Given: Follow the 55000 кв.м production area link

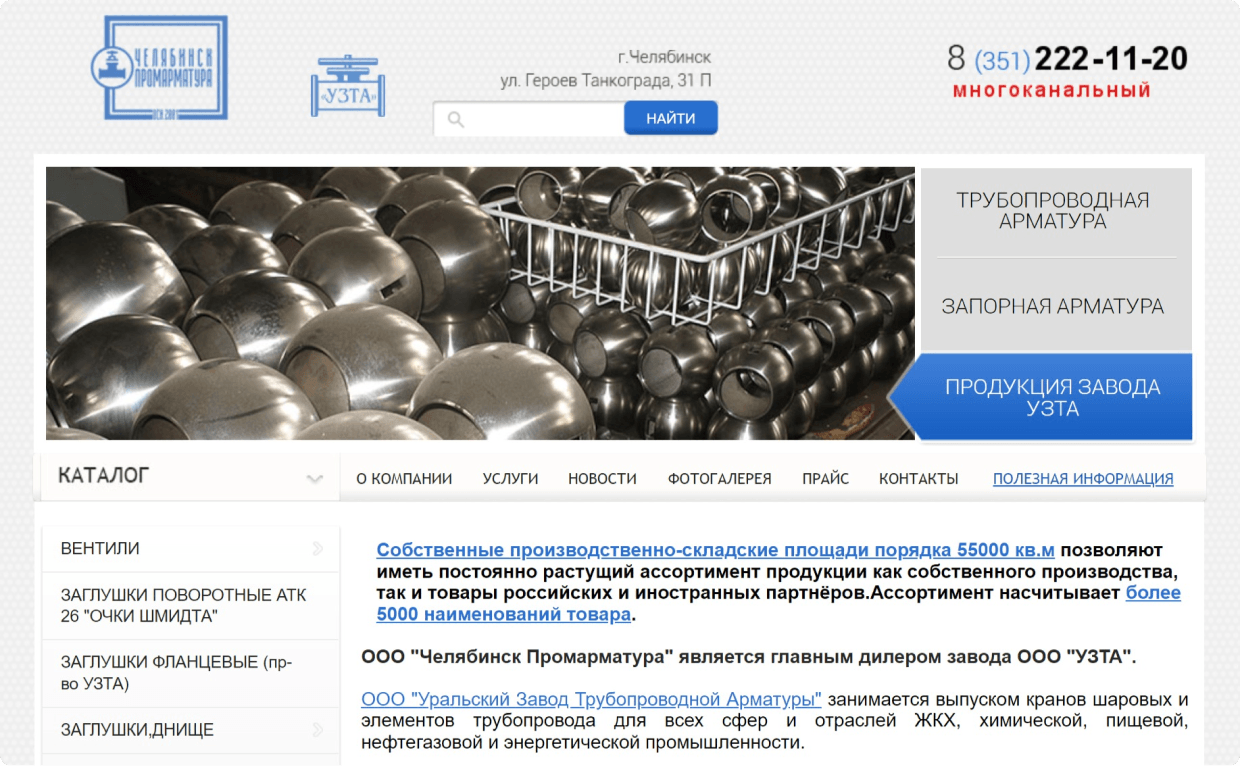Looking at the screenshot, I should pyautogui.click(x=715, y=550).
